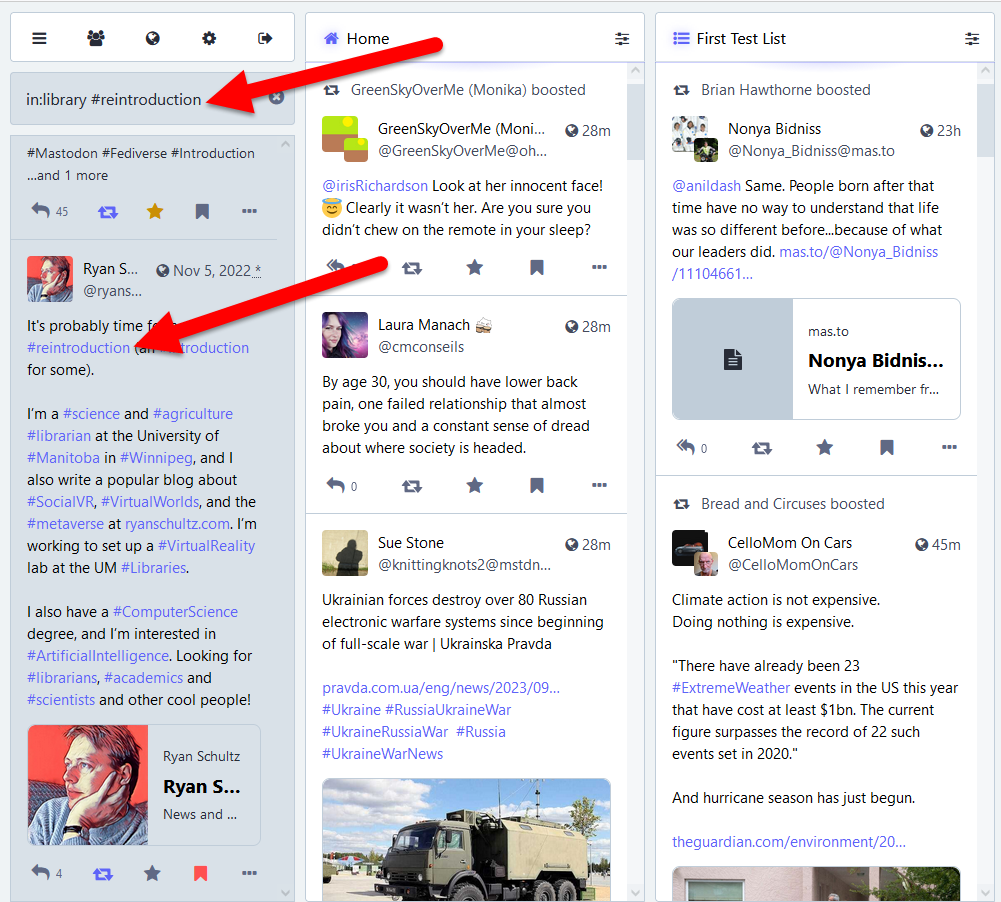
Task: Open settings via the gear icon
Action: pyautogui.click(x=209, y=38)
